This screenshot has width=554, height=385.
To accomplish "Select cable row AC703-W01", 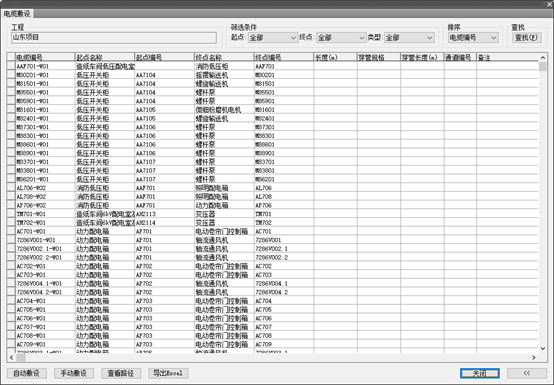I will tap(272, 275).
